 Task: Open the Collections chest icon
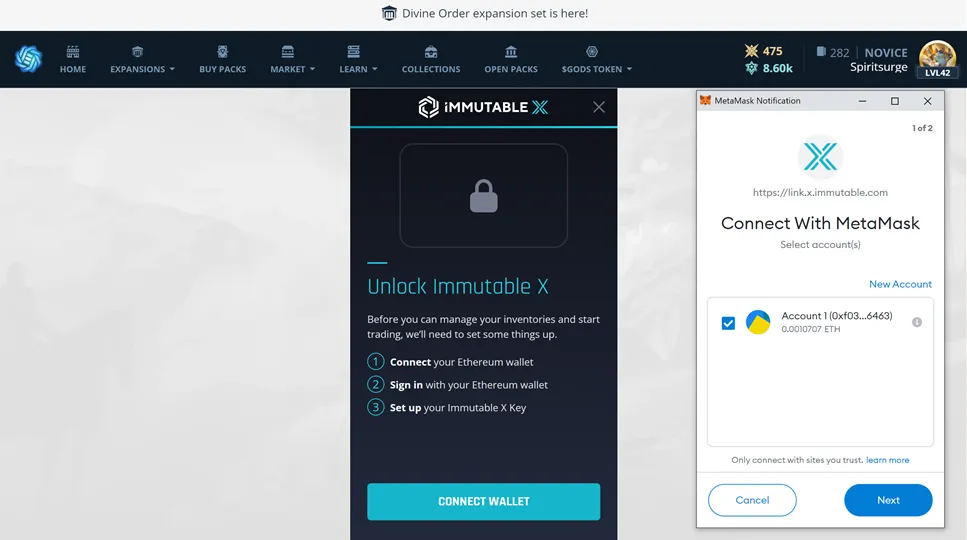click(x=431, y=51)
